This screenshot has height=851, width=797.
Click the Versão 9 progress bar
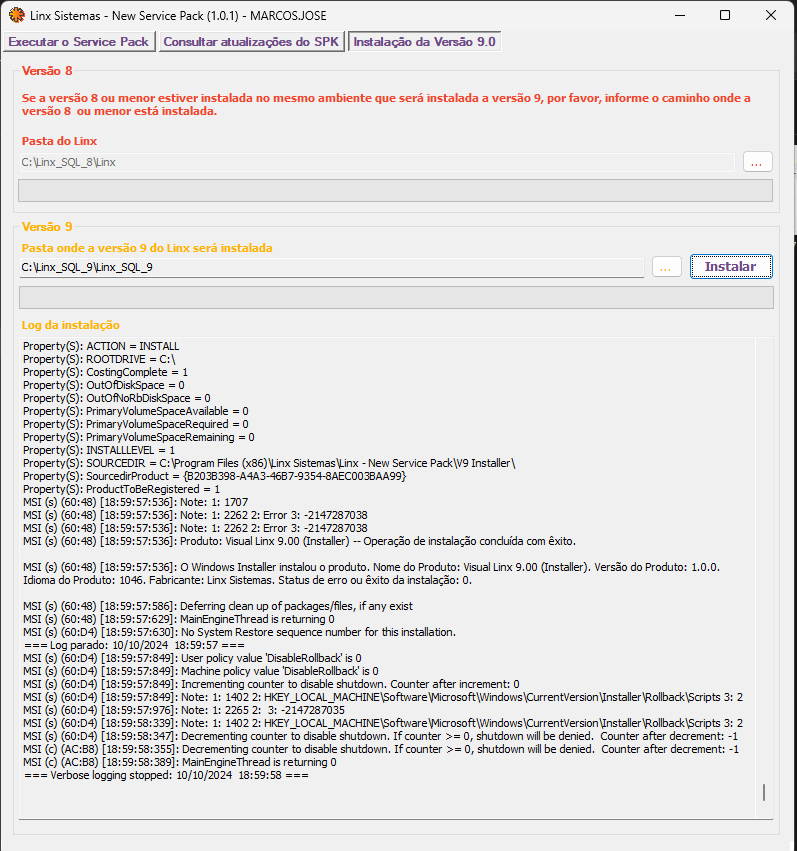pos(396,297)
